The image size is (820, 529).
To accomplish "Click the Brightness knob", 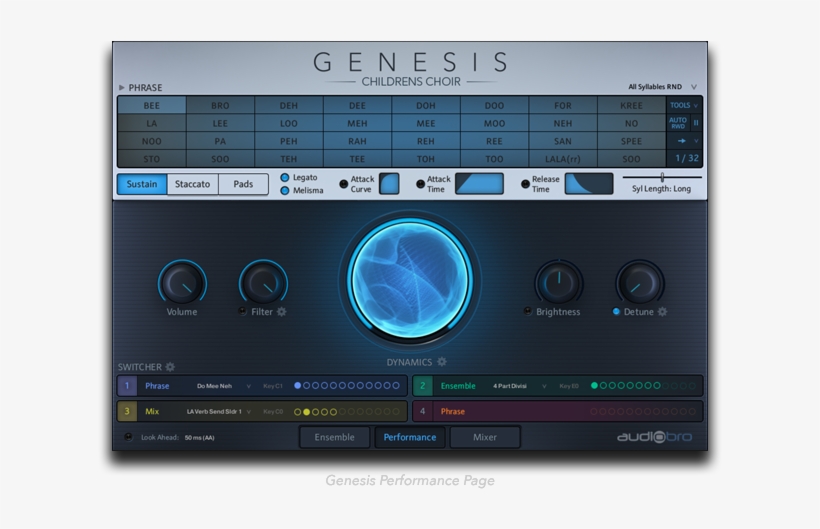I will 559,283.
